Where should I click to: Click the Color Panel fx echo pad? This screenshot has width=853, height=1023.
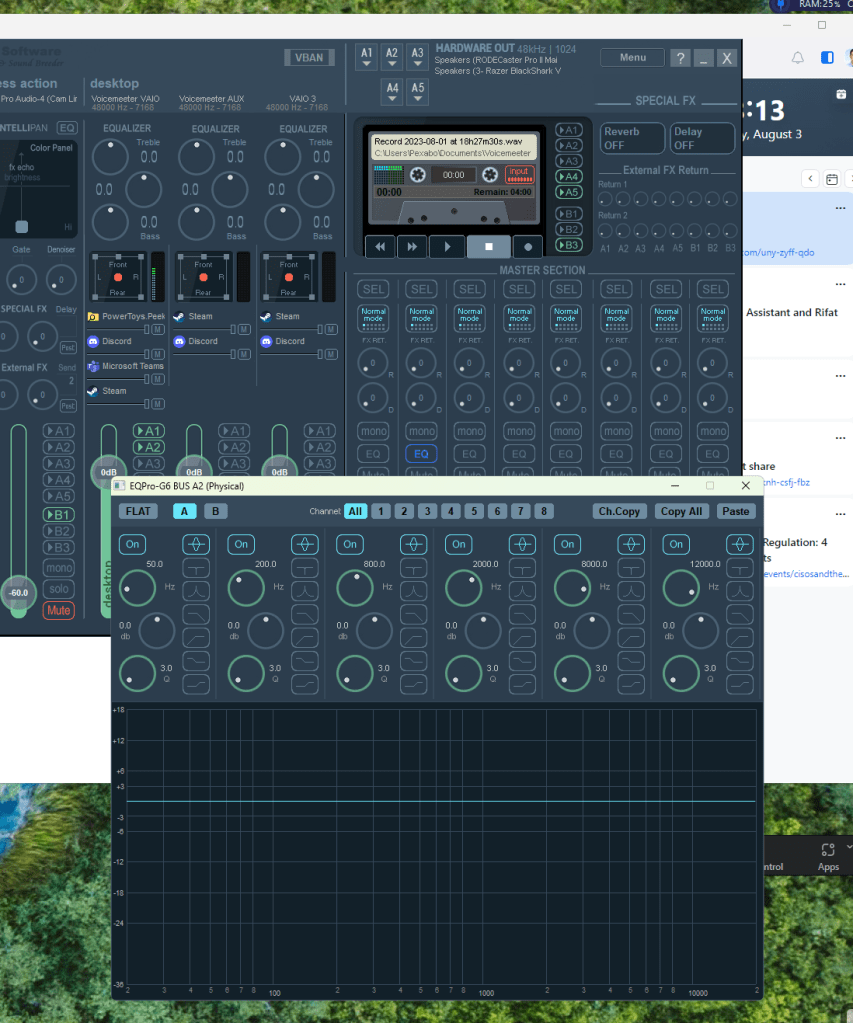[39, 189]
